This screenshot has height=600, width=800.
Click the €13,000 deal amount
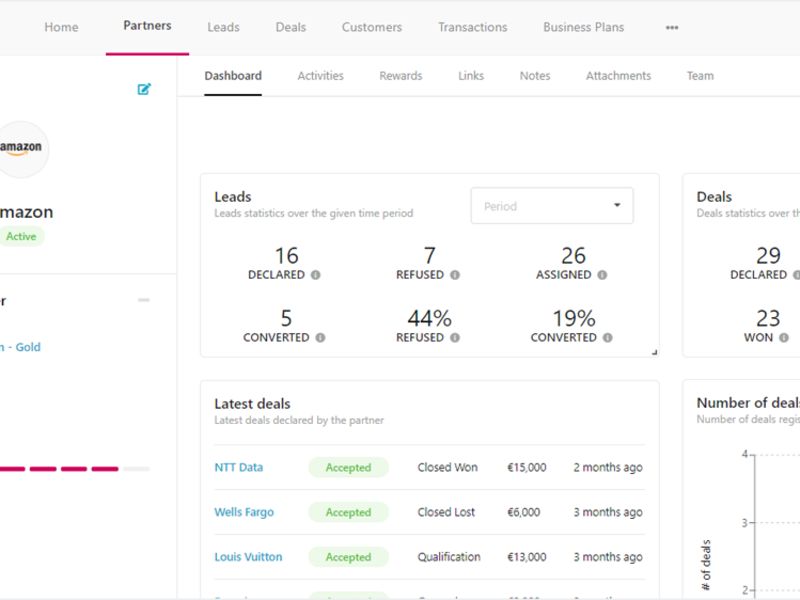(527, 557)
